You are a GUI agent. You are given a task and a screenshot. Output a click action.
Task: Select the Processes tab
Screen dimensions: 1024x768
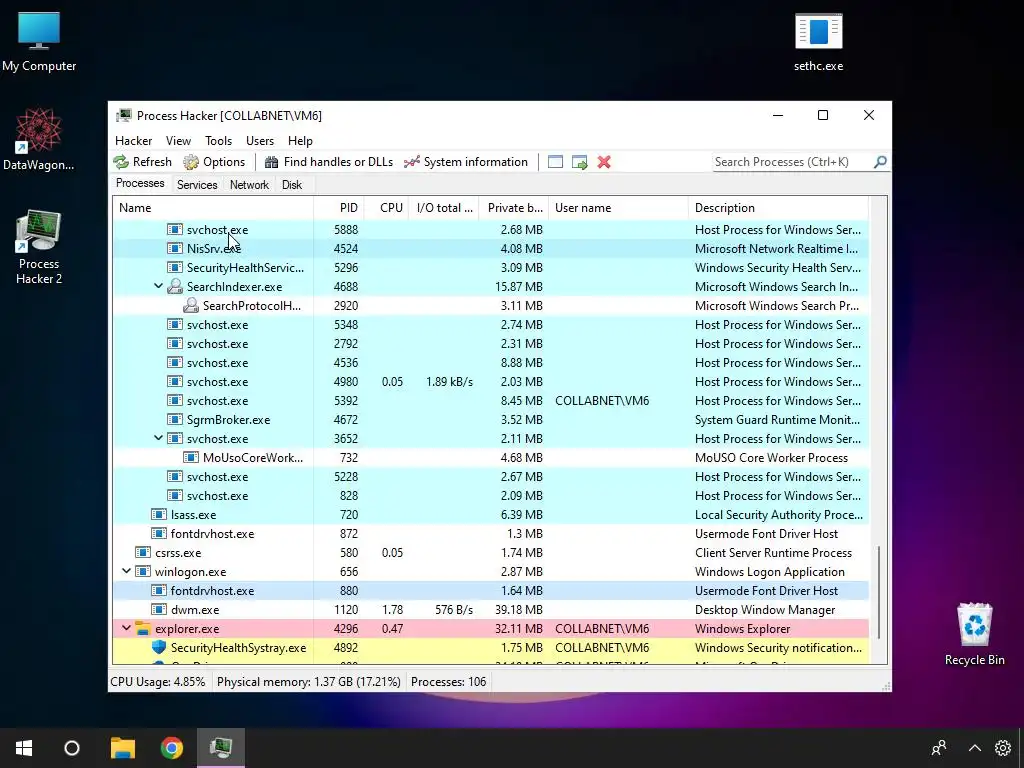pyautogui.click(x=140, y=184)
